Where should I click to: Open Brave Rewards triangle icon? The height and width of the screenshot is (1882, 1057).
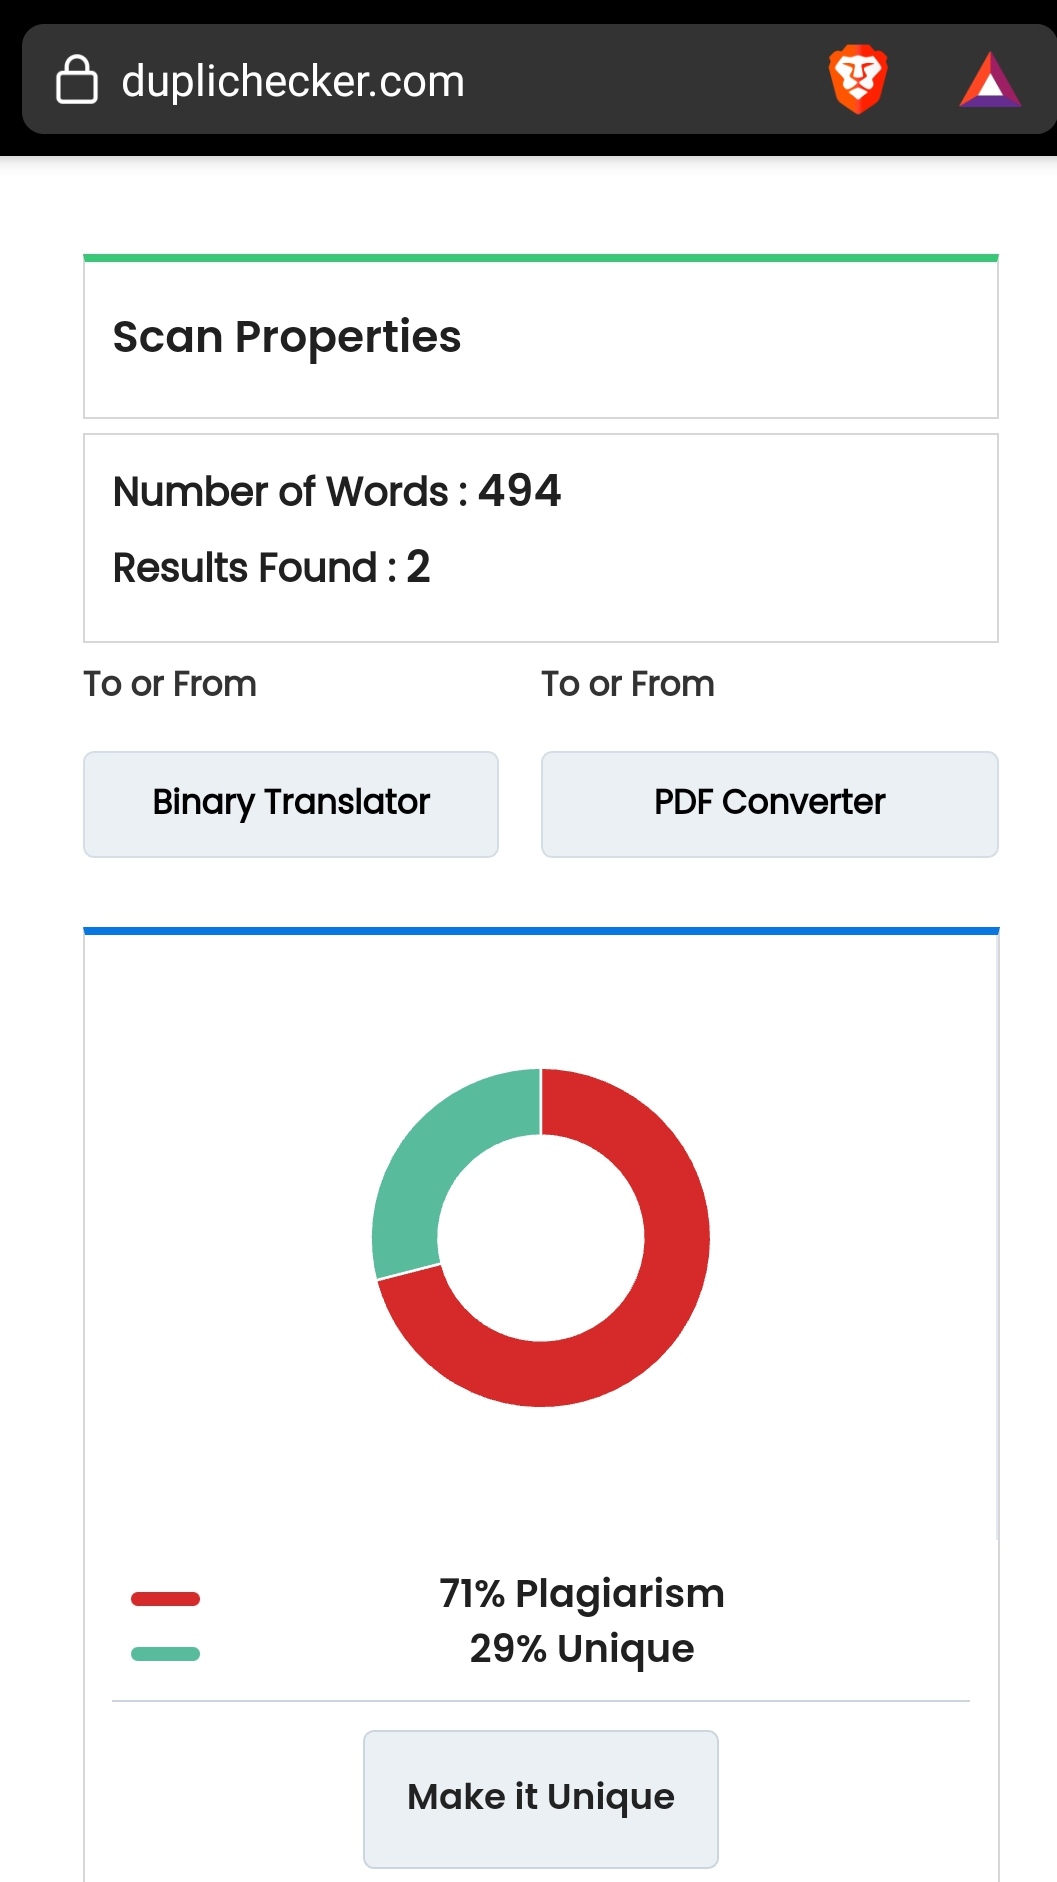click(989, 79)
